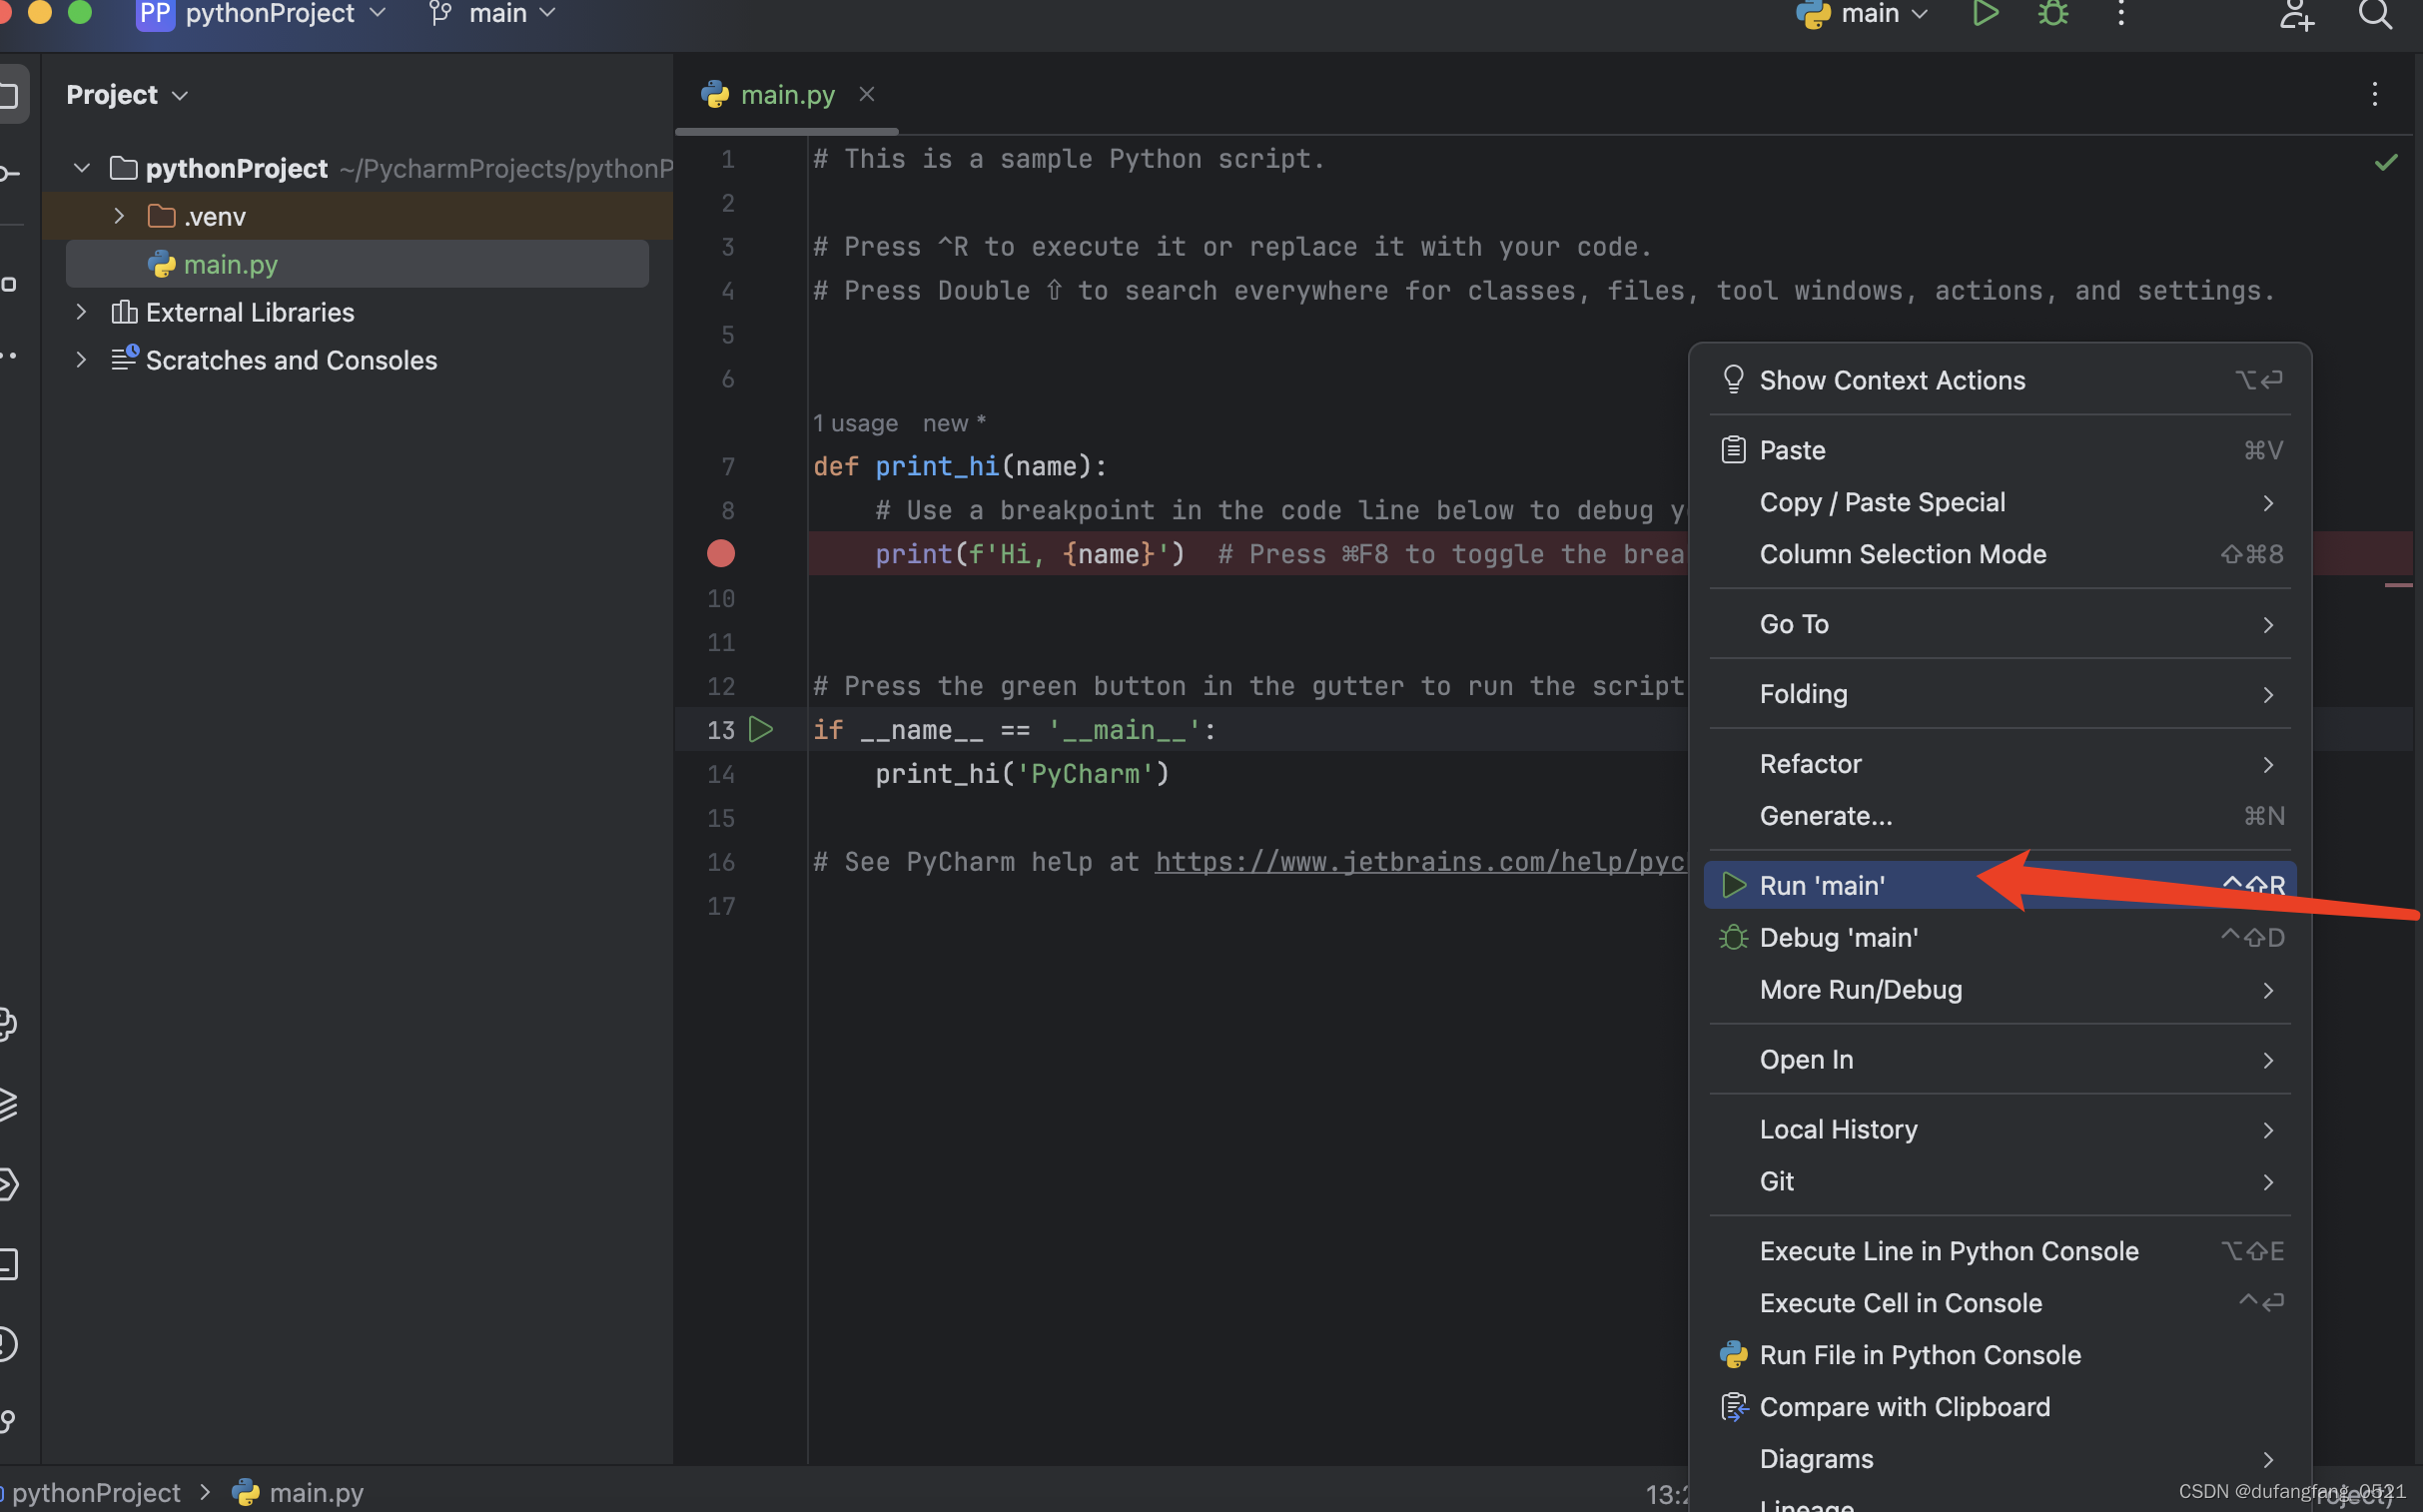Choose Debug 'main' from context menu
2423x1512 pixels.
(1838, 937)
